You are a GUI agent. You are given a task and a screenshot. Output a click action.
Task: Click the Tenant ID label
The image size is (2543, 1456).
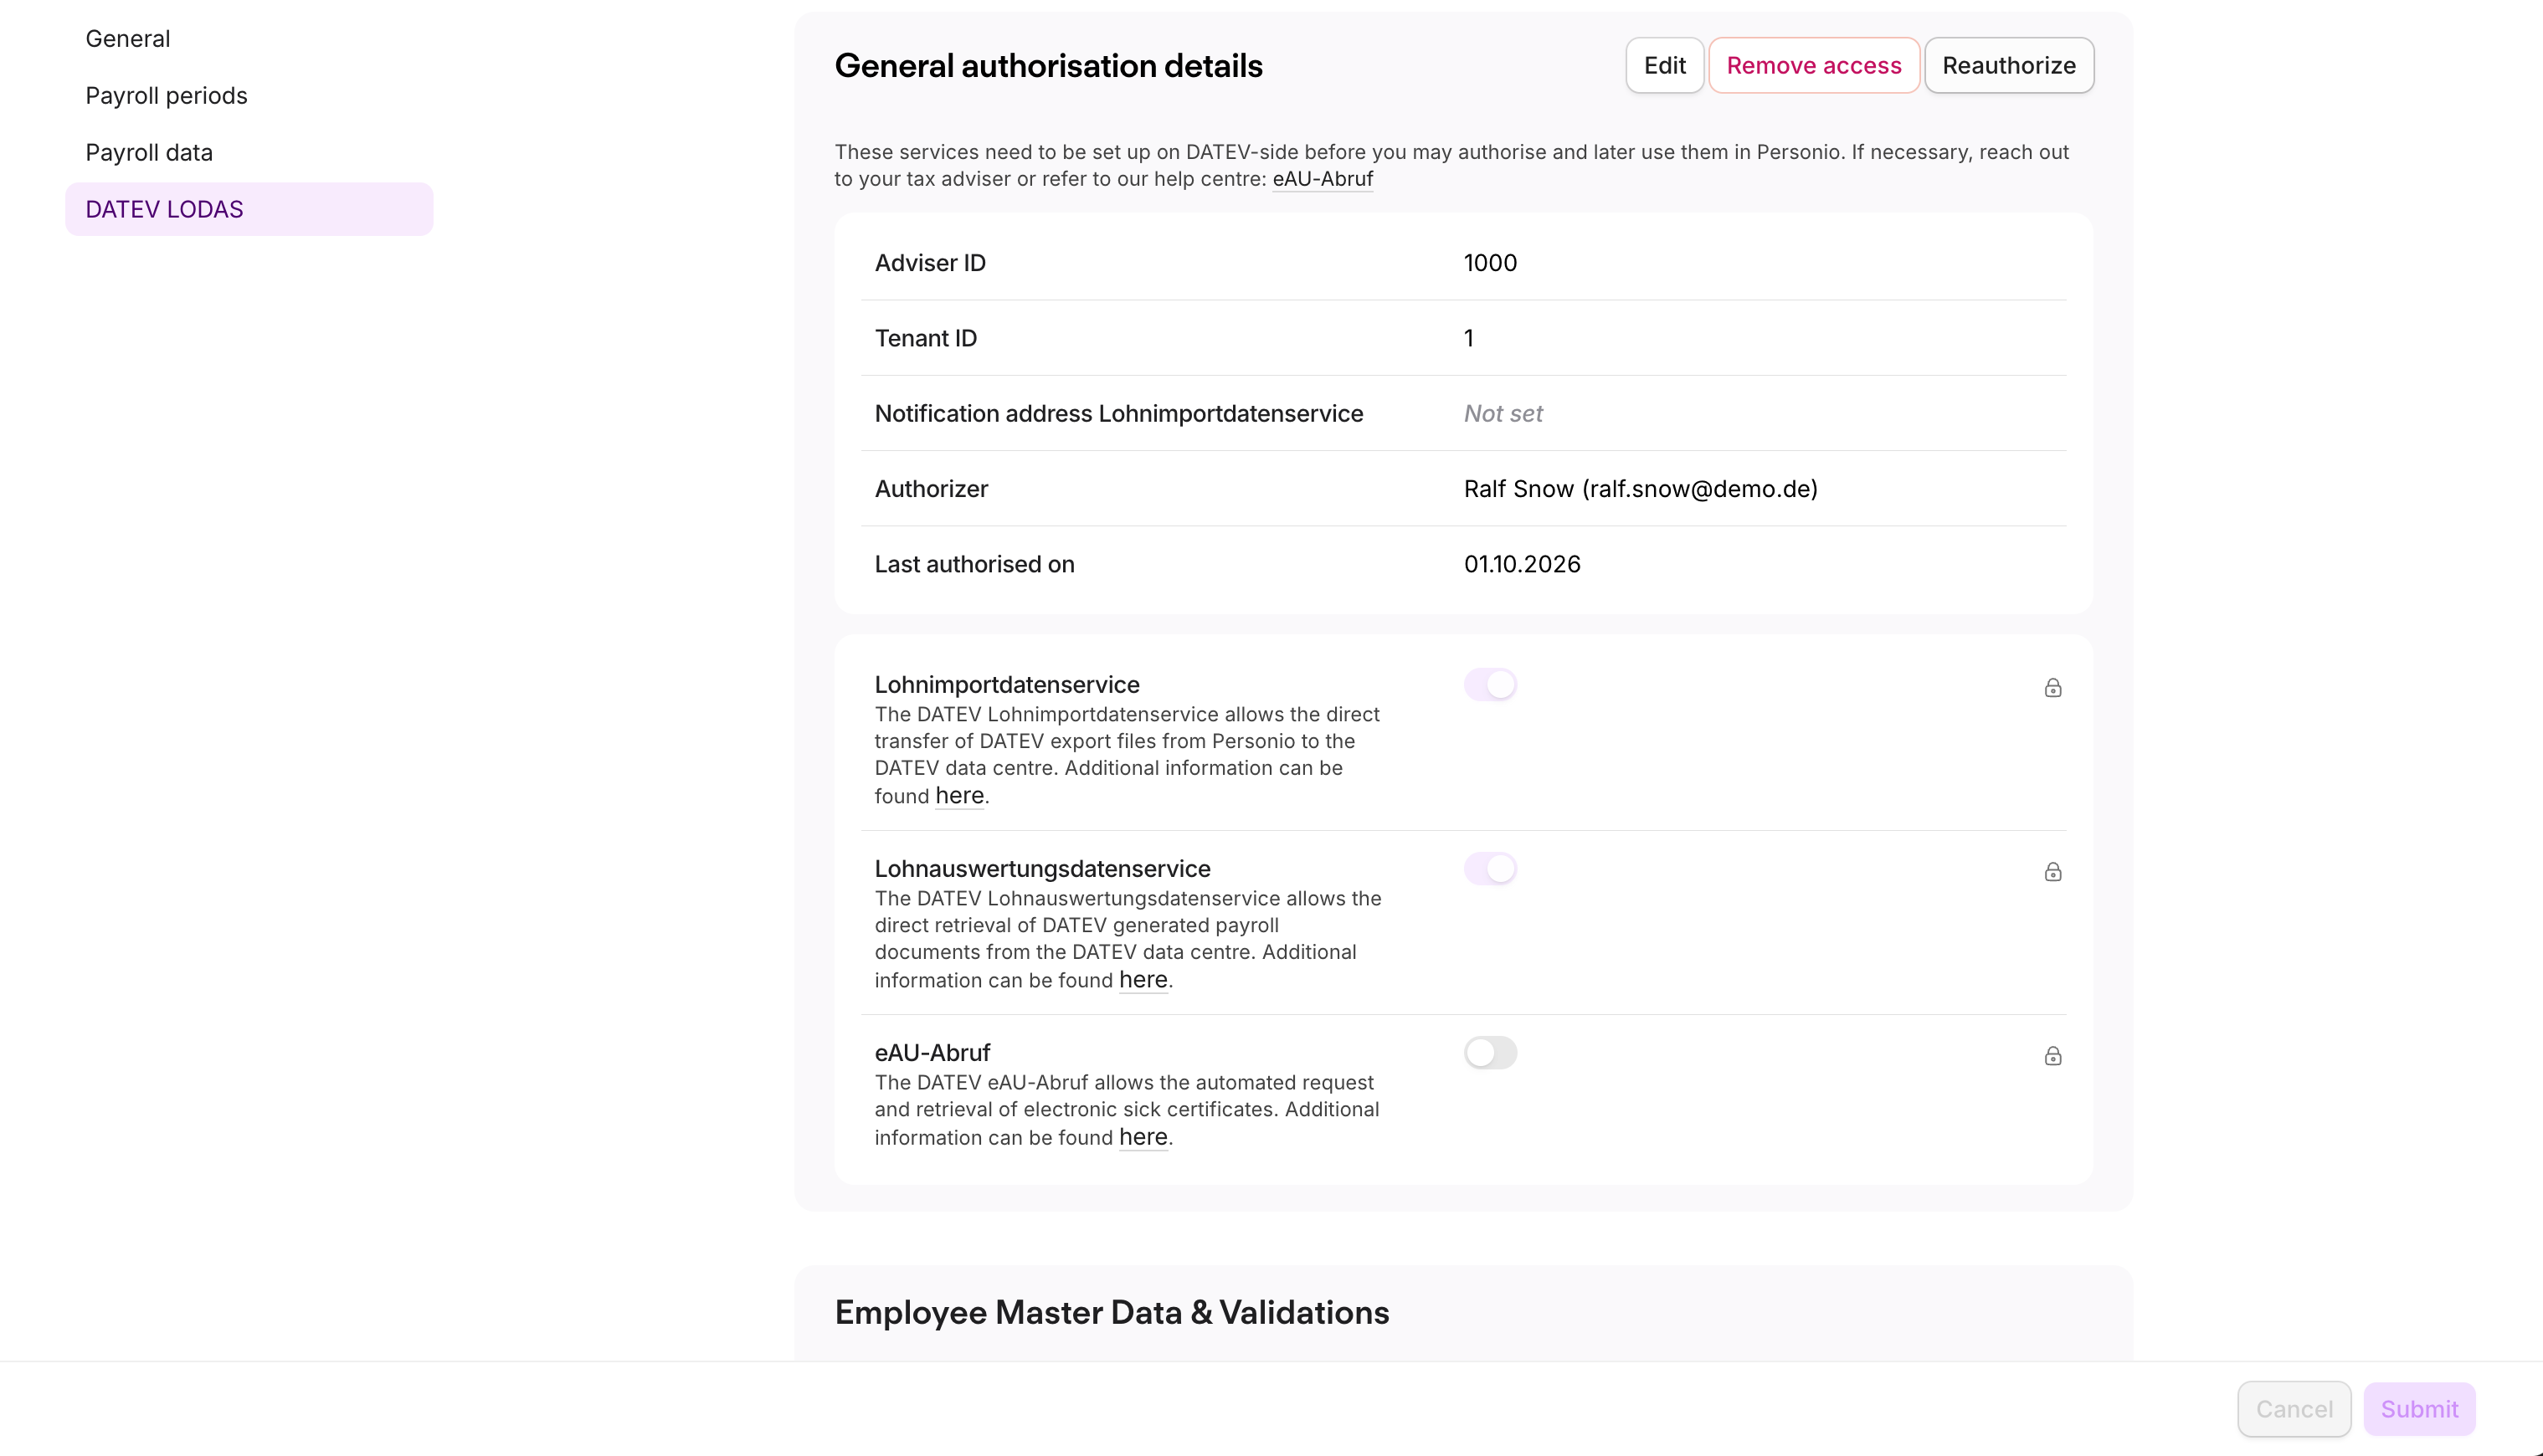click(x=926, y=338)
